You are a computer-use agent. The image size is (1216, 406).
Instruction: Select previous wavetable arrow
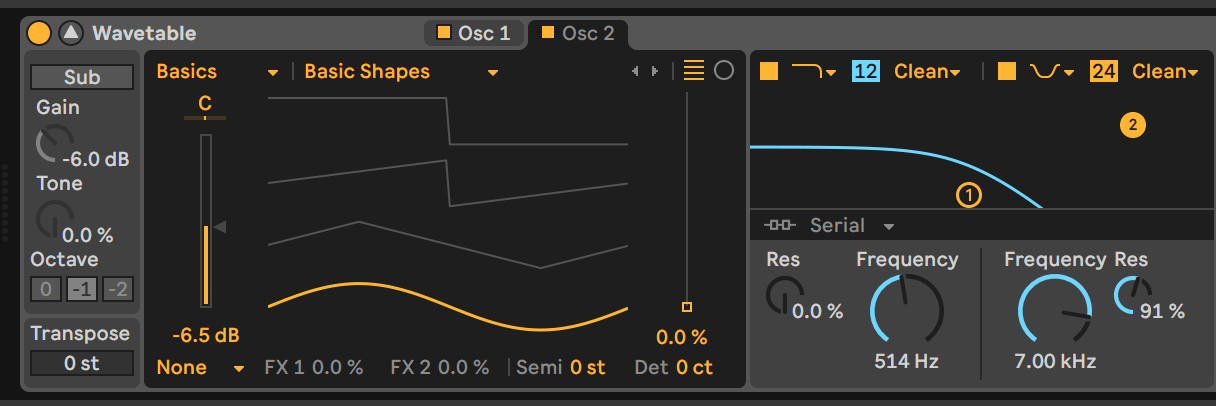pos(635,71)
